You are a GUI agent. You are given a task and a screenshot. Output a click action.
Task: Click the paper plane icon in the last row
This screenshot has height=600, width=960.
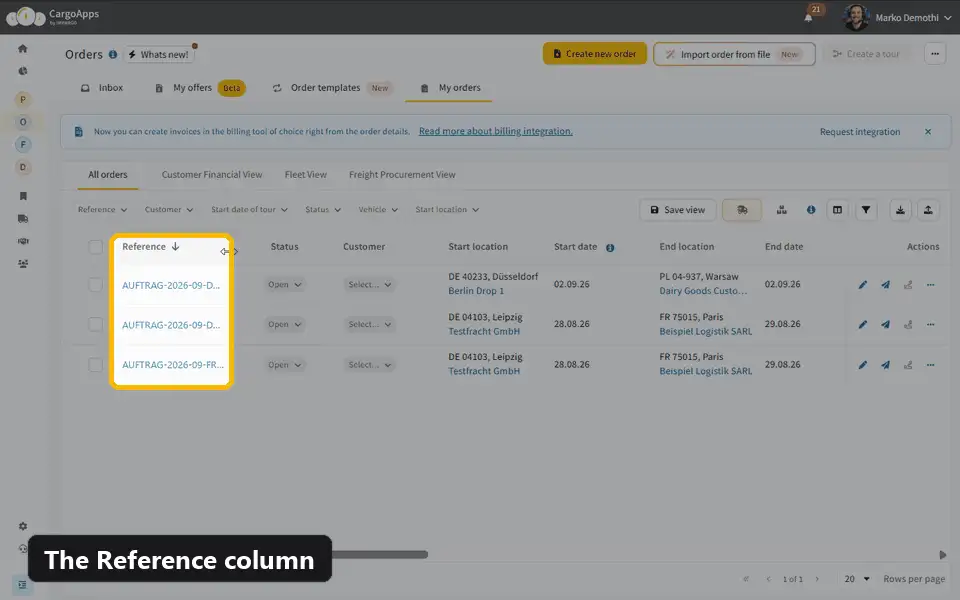(x=885, y=365)
